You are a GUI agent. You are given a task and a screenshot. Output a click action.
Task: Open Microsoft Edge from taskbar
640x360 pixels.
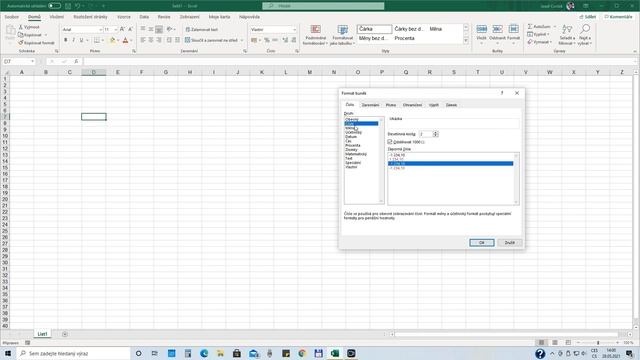point(204,353)
